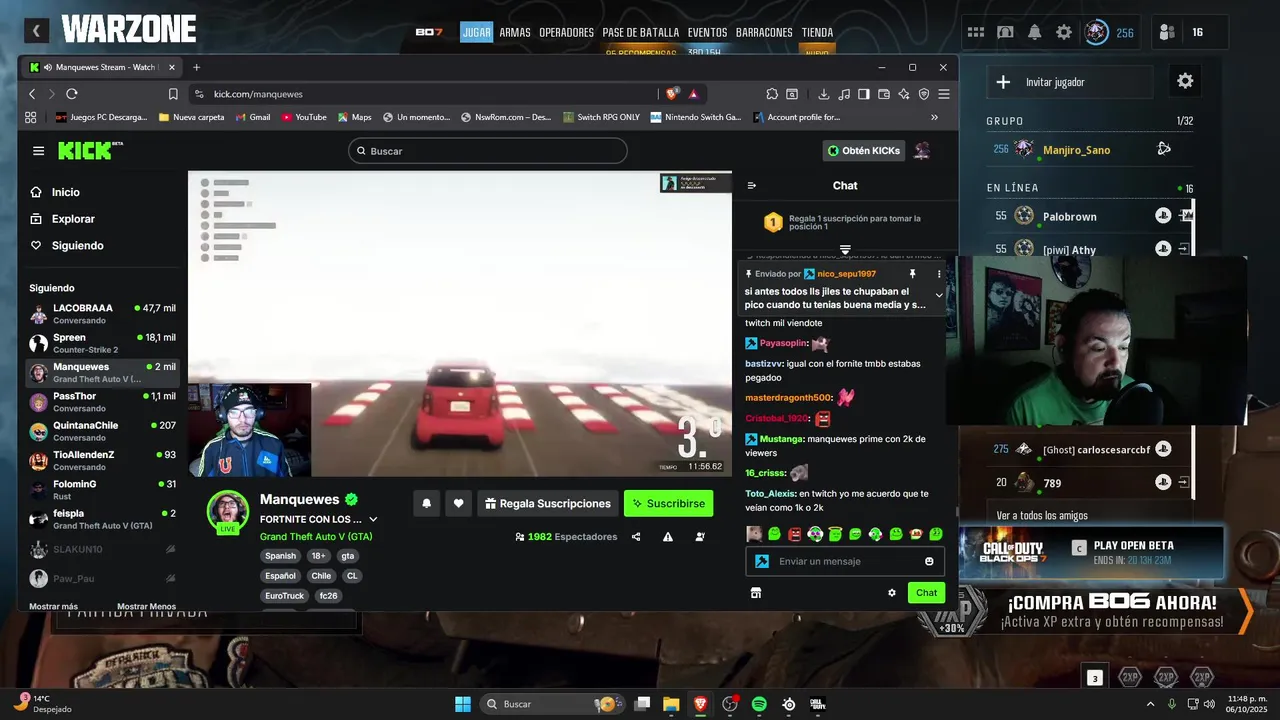Enable notifications bell for Manquewes
1280x720 pixels.
click(426, 504)
